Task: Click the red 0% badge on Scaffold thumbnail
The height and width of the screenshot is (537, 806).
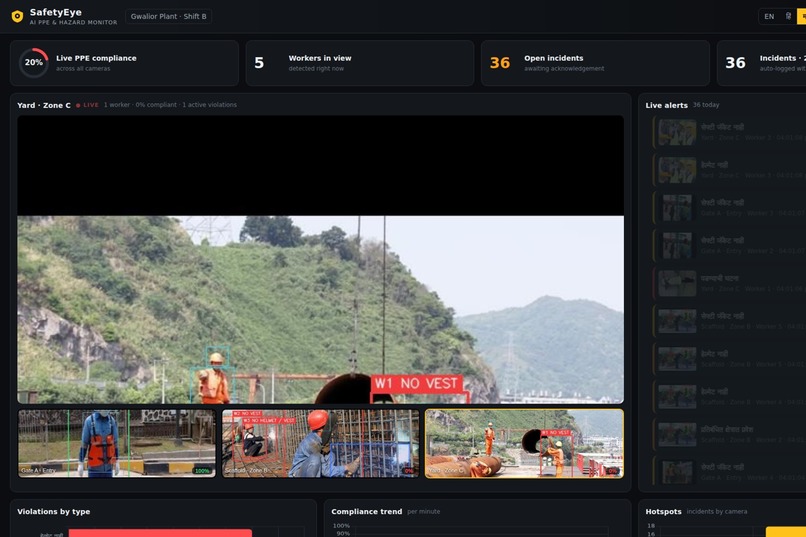Action: pos(409,471)
